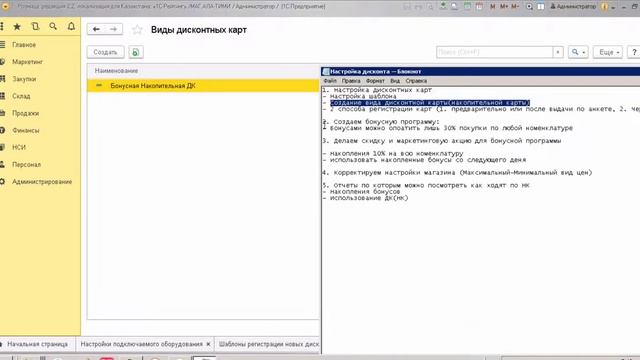This screenshot has height=360, width=640.
Task: Close the Настройки подключаемого оборудования tab
Action: coord(208,344)
